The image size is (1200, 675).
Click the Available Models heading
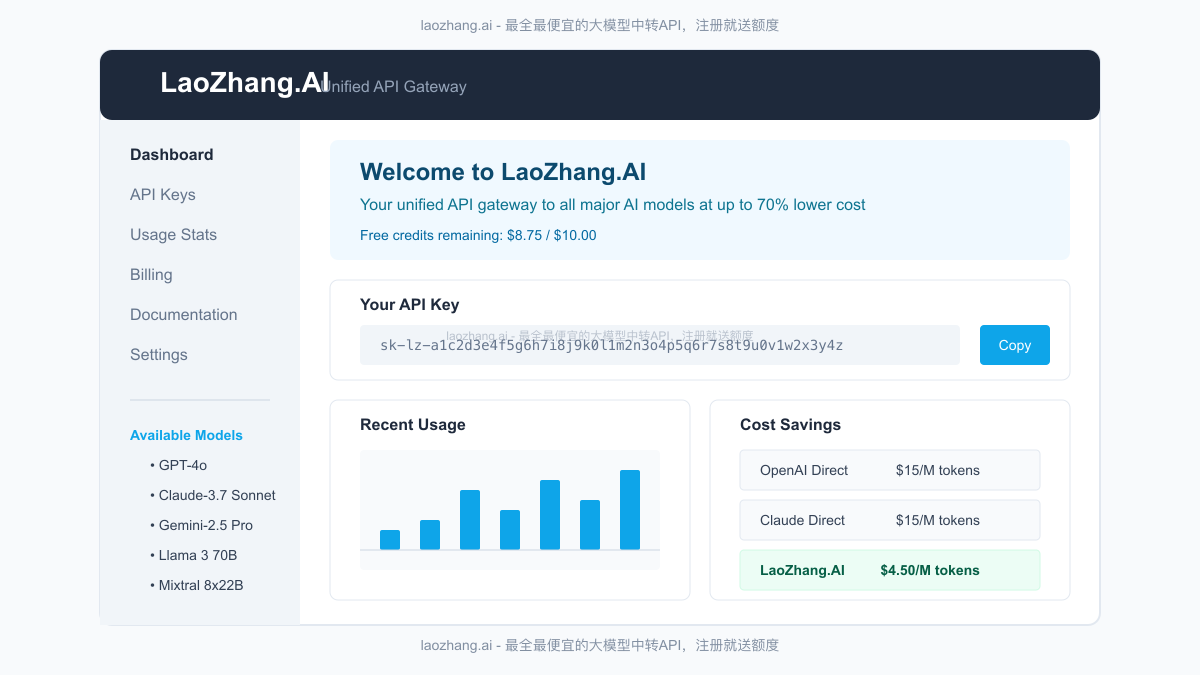tap(186, 435)
